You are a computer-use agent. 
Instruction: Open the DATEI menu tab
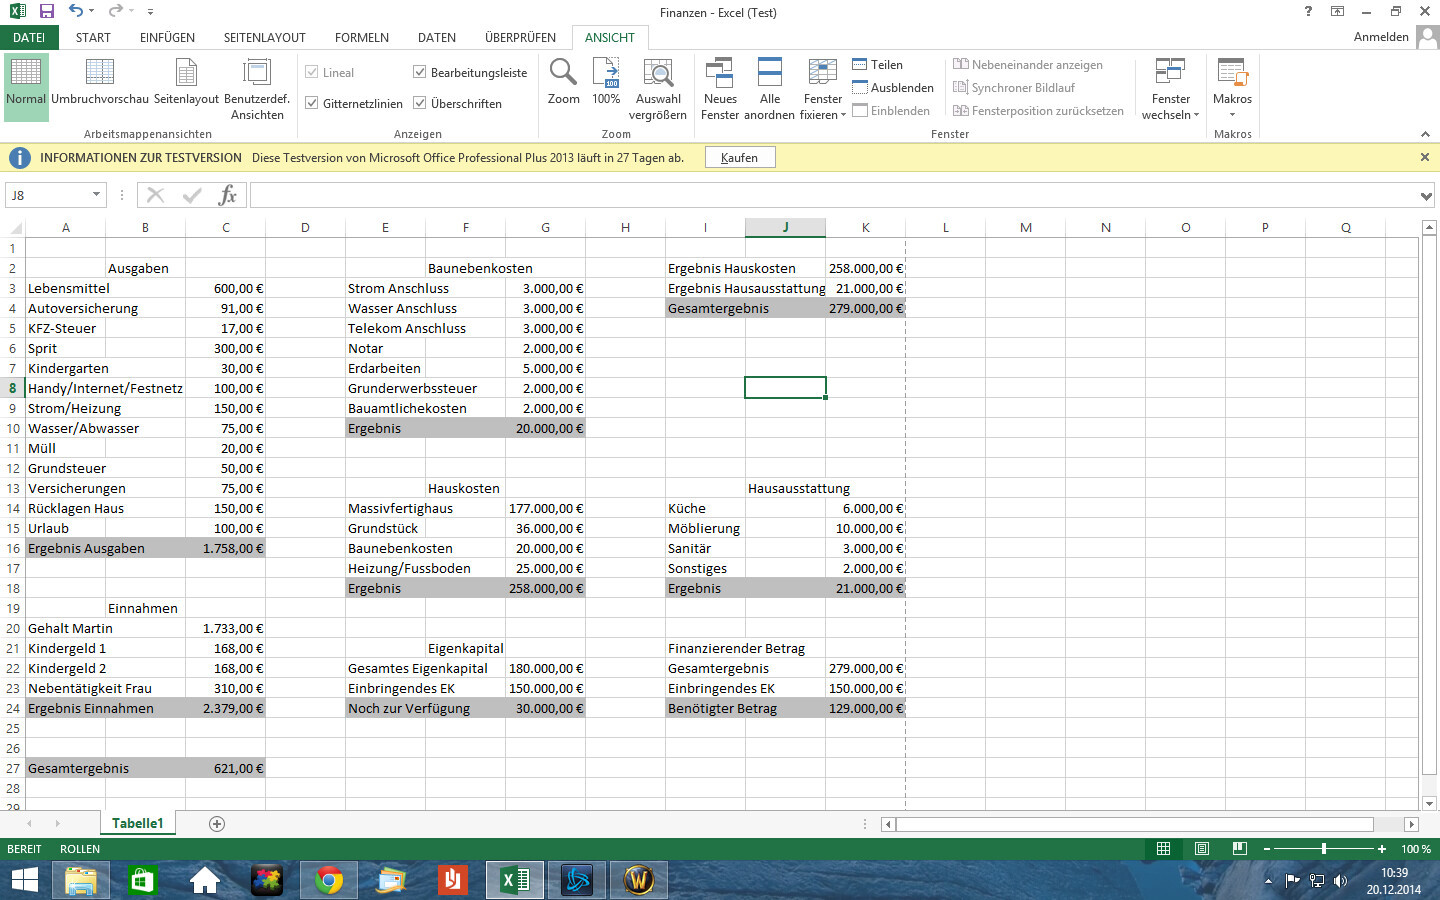click(29, 38)
